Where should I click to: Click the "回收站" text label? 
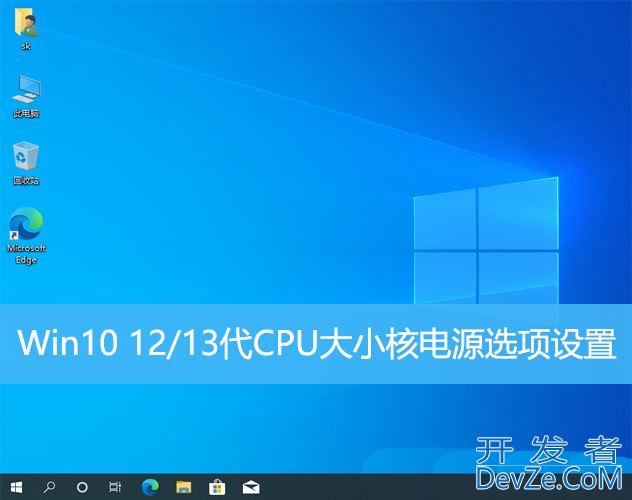click(26, 181)
